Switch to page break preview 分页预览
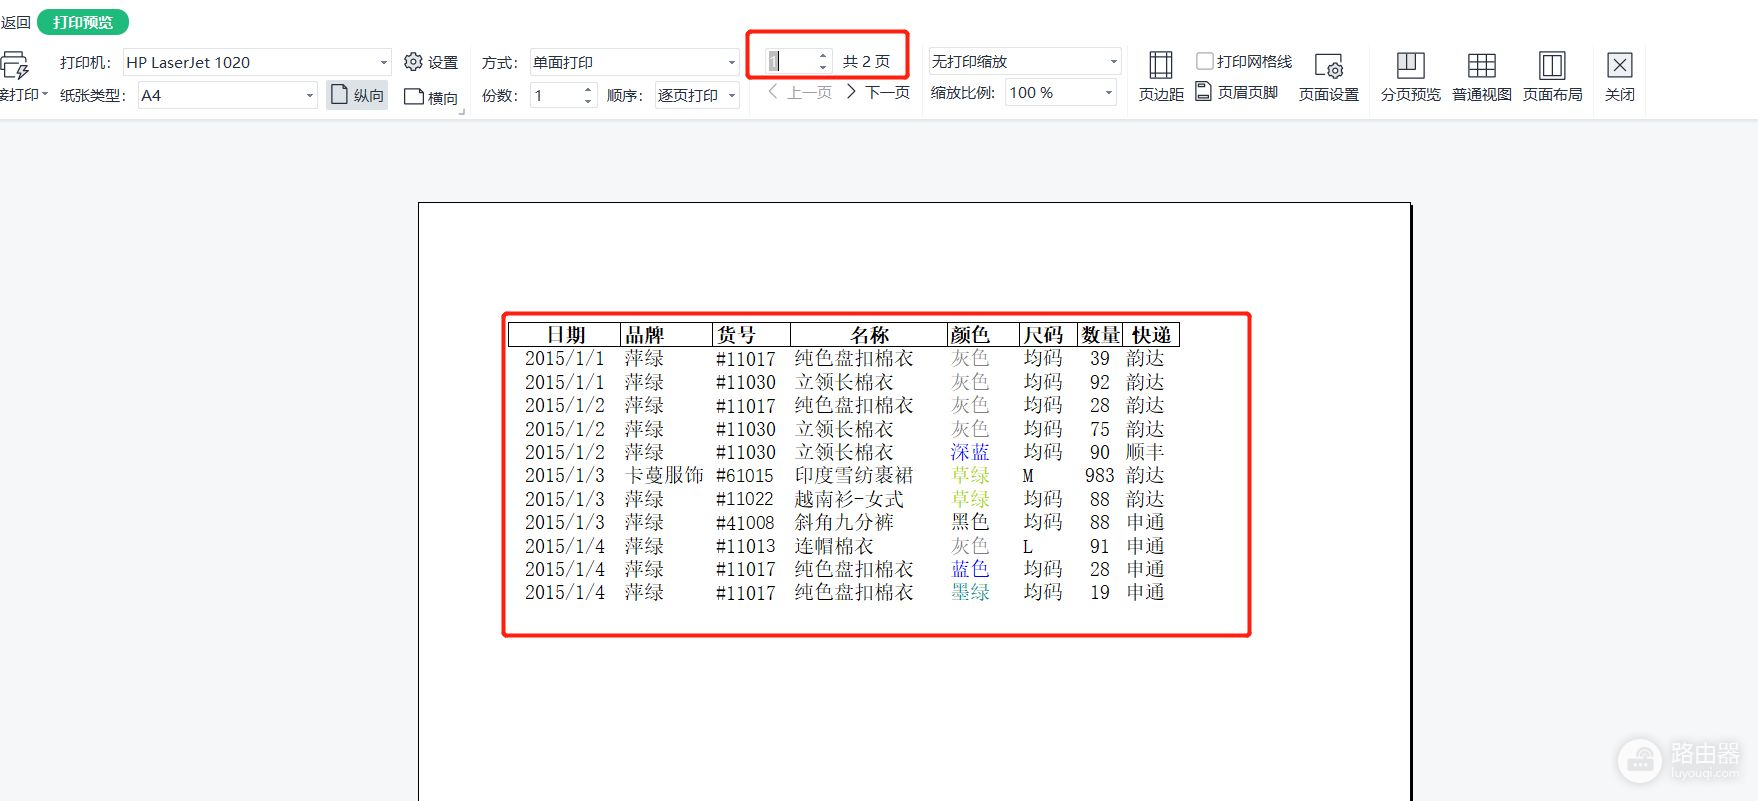The image size is (1758, 801). pos(1410,77)
